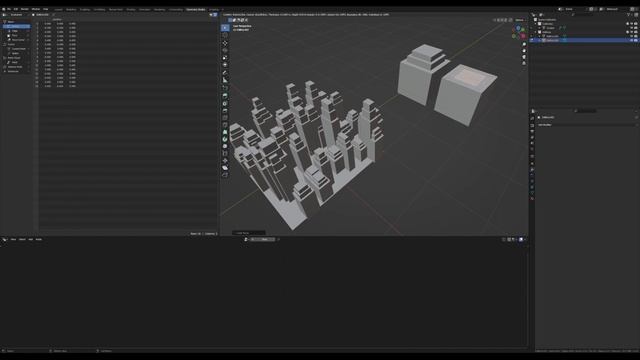This screenshot has height=360, width=640.
Task: Expand the Collection row in outliner
Action: pyautogui.click(x=536, y=24)
